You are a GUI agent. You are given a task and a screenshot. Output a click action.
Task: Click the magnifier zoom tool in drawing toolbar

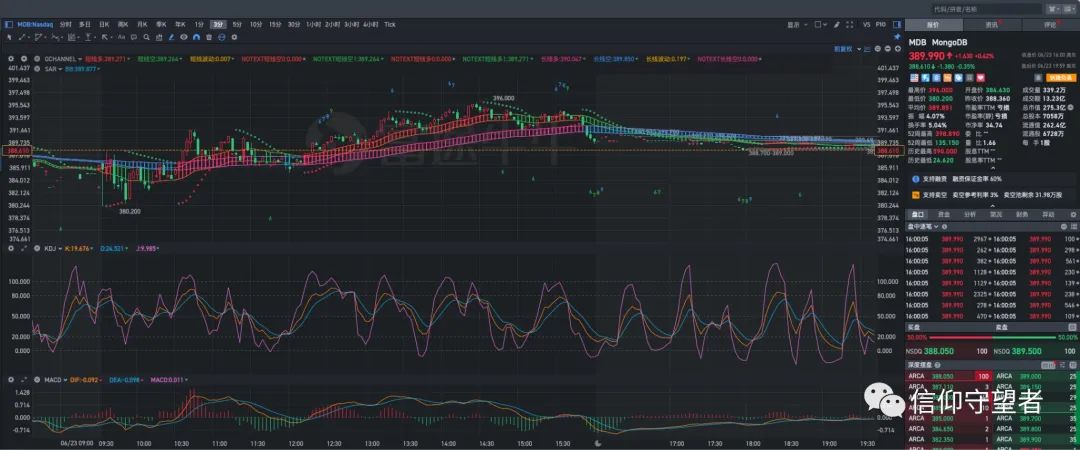(146, 37)
